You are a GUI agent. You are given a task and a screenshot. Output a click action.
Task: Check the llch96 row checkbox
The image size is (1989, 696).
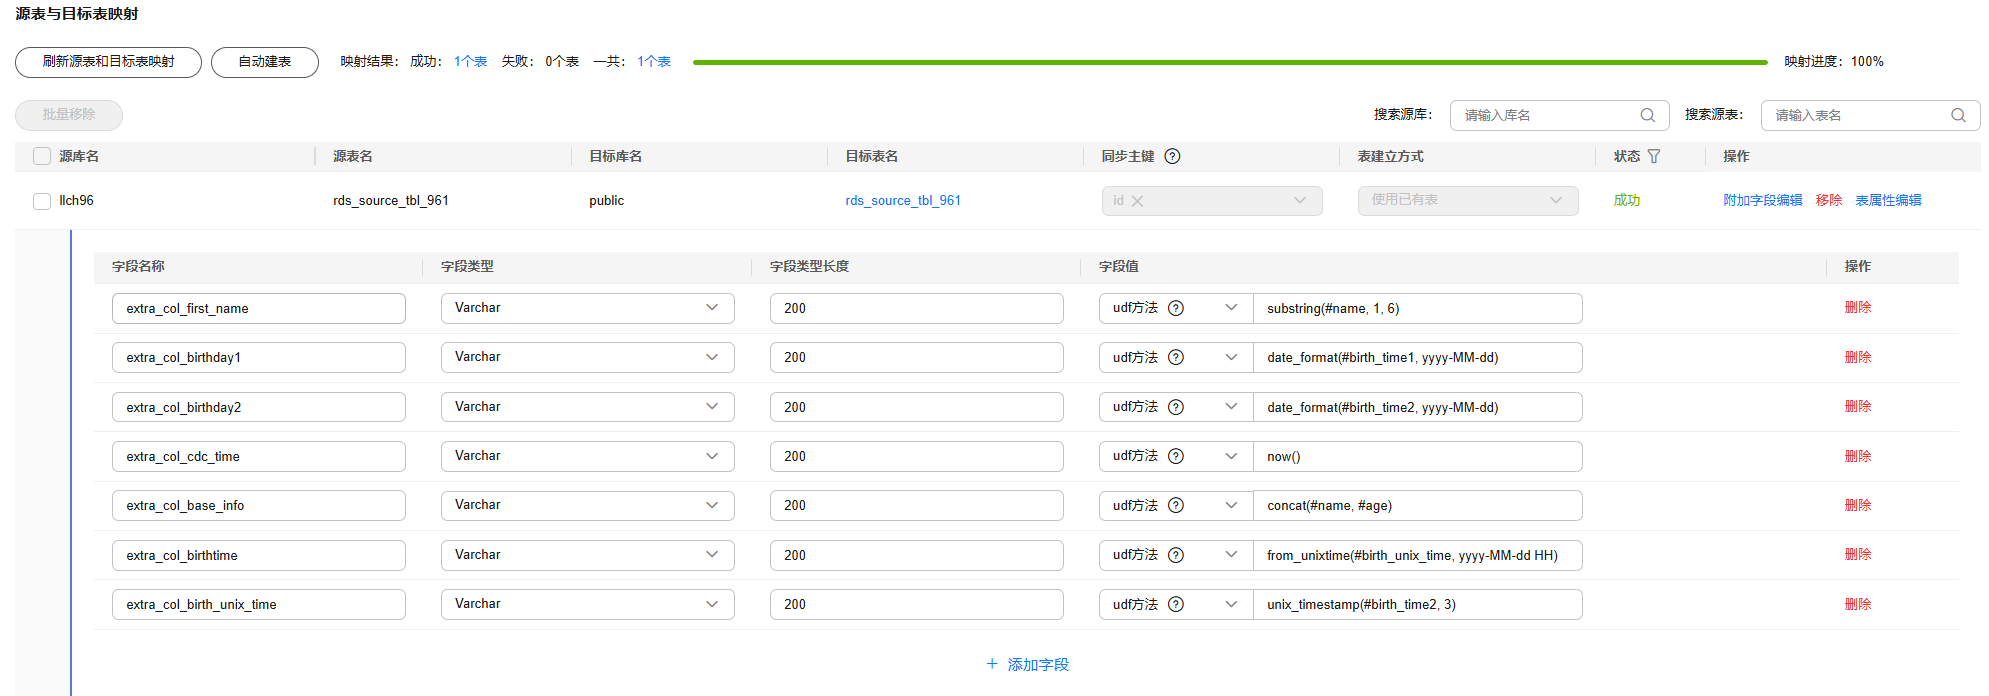[42, 201]
